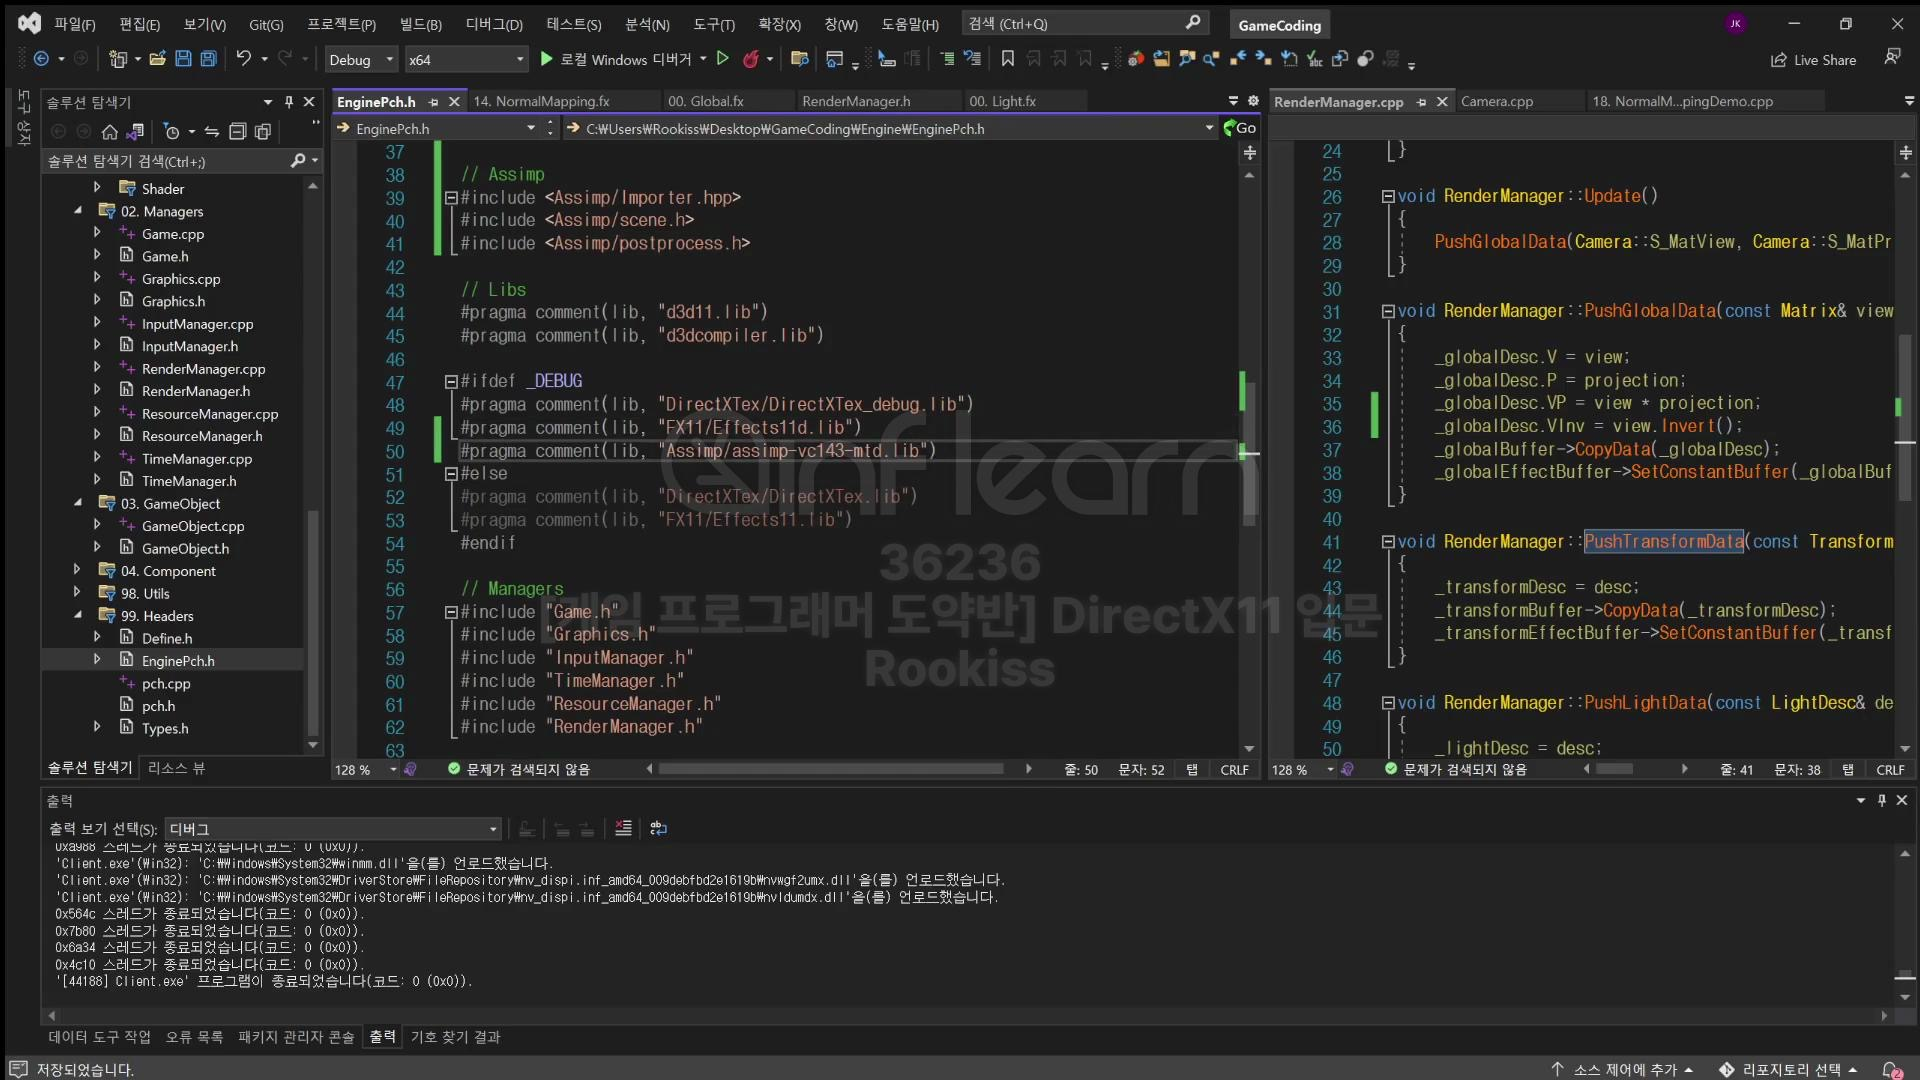
Task: Open the 빌드(B) menu
Action: pyautogui.click(x=420, y=24)
